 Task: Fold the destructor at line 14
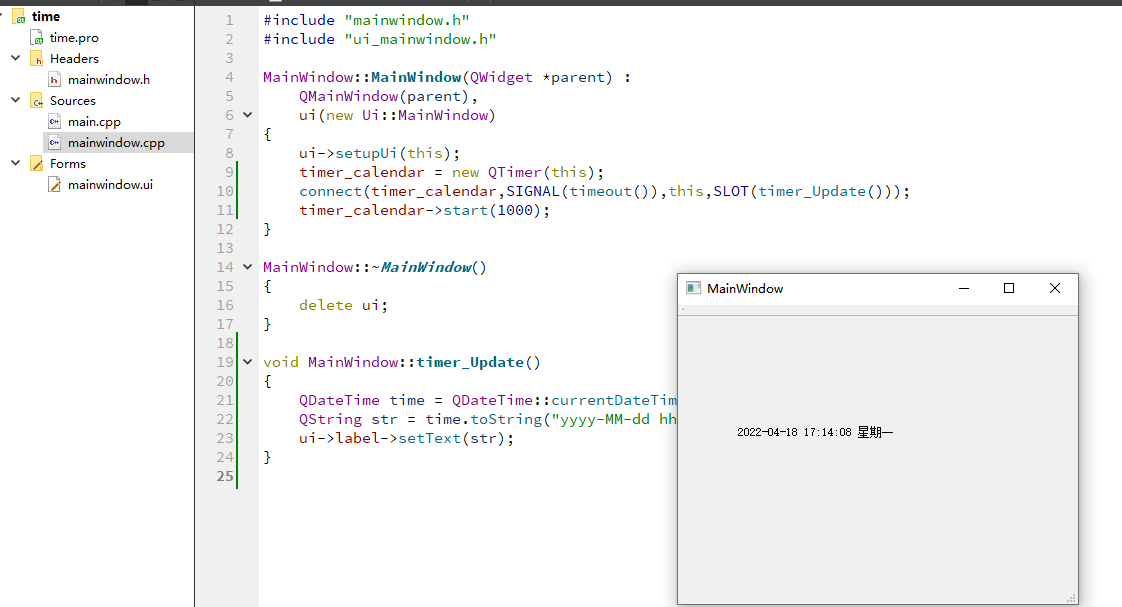coord(248,267)
